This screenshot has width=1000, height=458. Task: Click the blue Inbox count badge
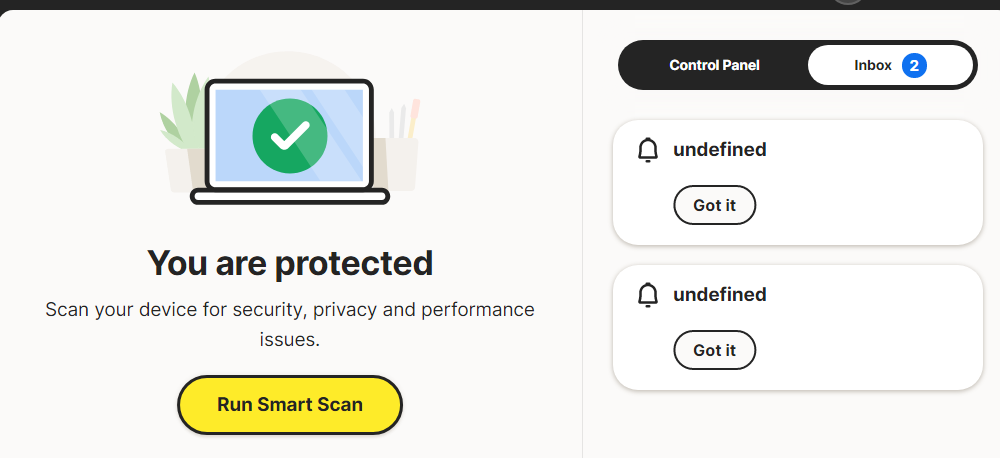(x=913, y=66)
